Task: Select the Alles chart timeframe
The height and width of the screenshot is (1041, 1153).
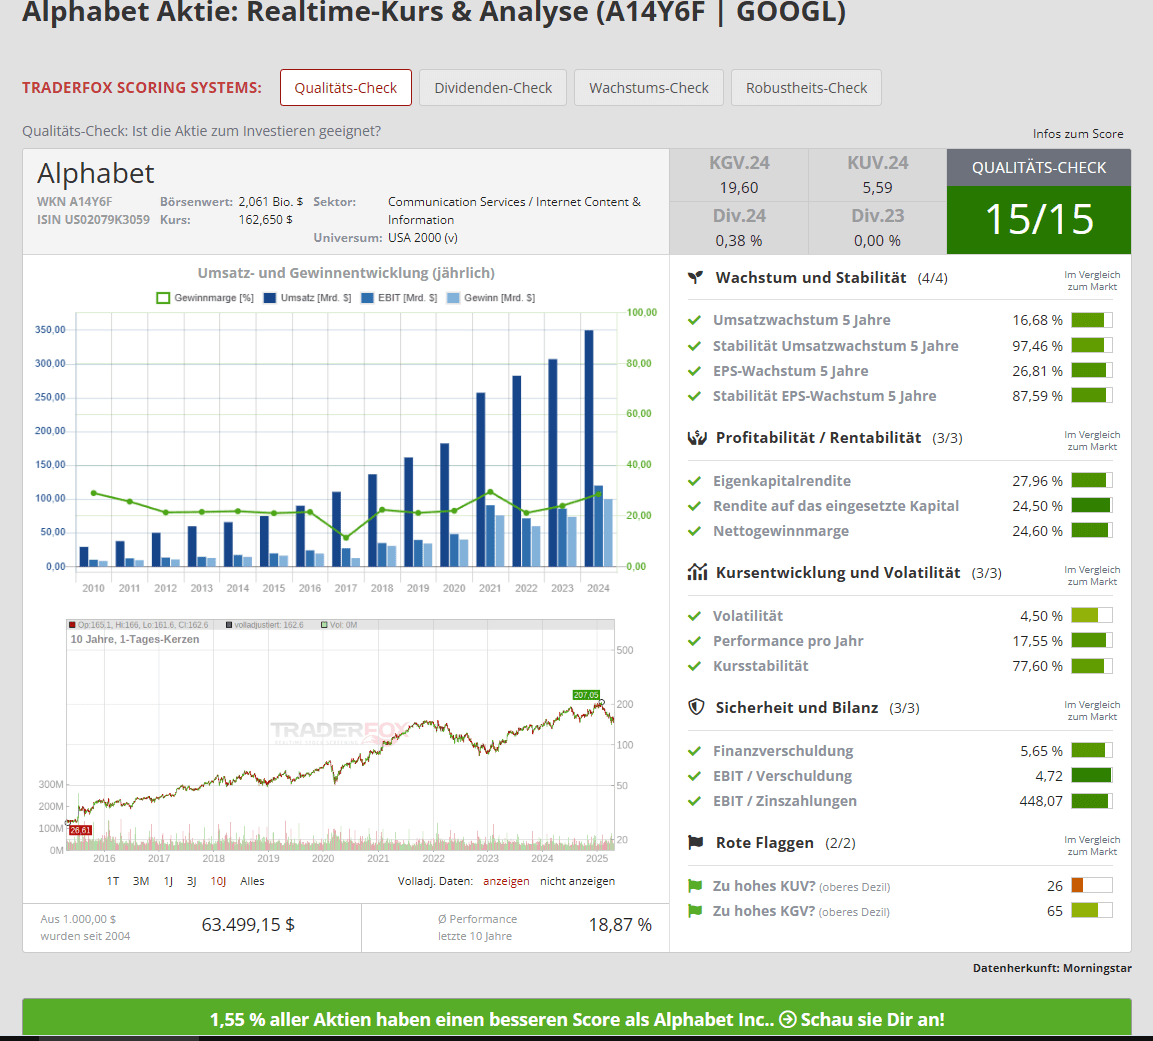Action: (x=252, y=881)
